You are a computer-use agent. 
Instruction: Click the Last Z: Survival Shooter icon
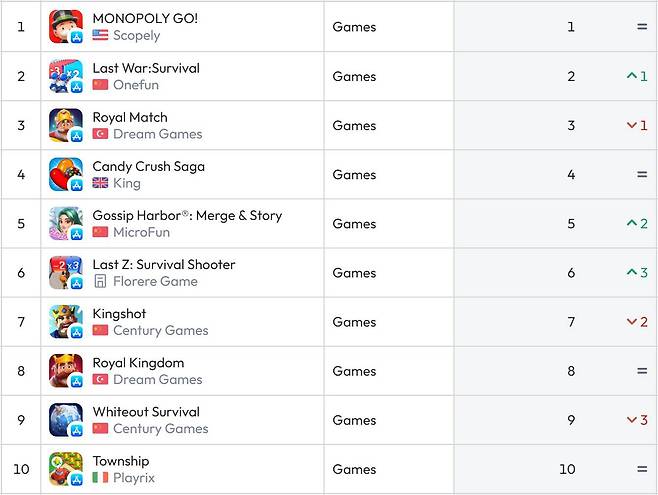pyautogui.click(x=65, y=272)
